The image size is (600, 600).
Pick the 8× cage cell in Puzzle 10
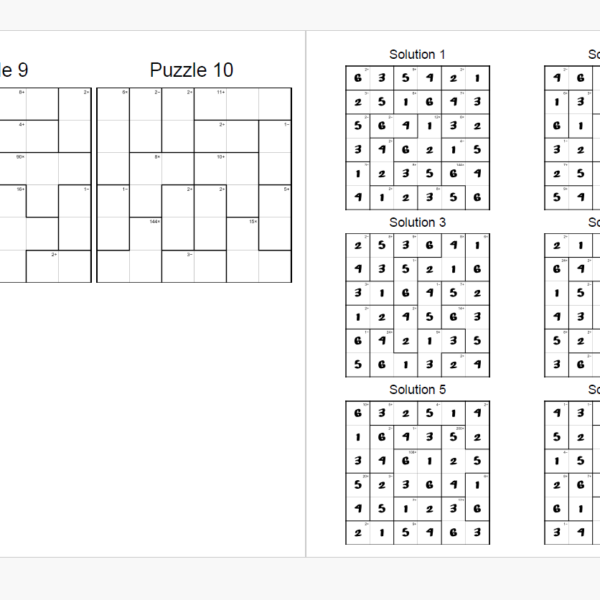145,169
